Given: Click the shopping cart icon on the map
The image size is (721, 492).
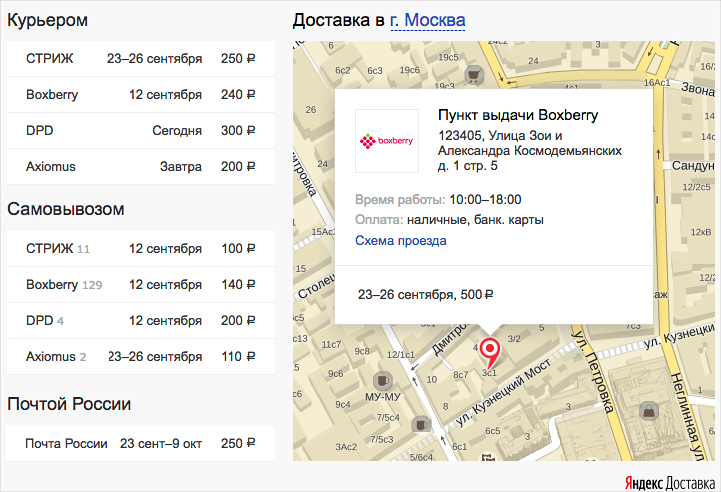Looking at the screenshot, I should tap(474, 74).
